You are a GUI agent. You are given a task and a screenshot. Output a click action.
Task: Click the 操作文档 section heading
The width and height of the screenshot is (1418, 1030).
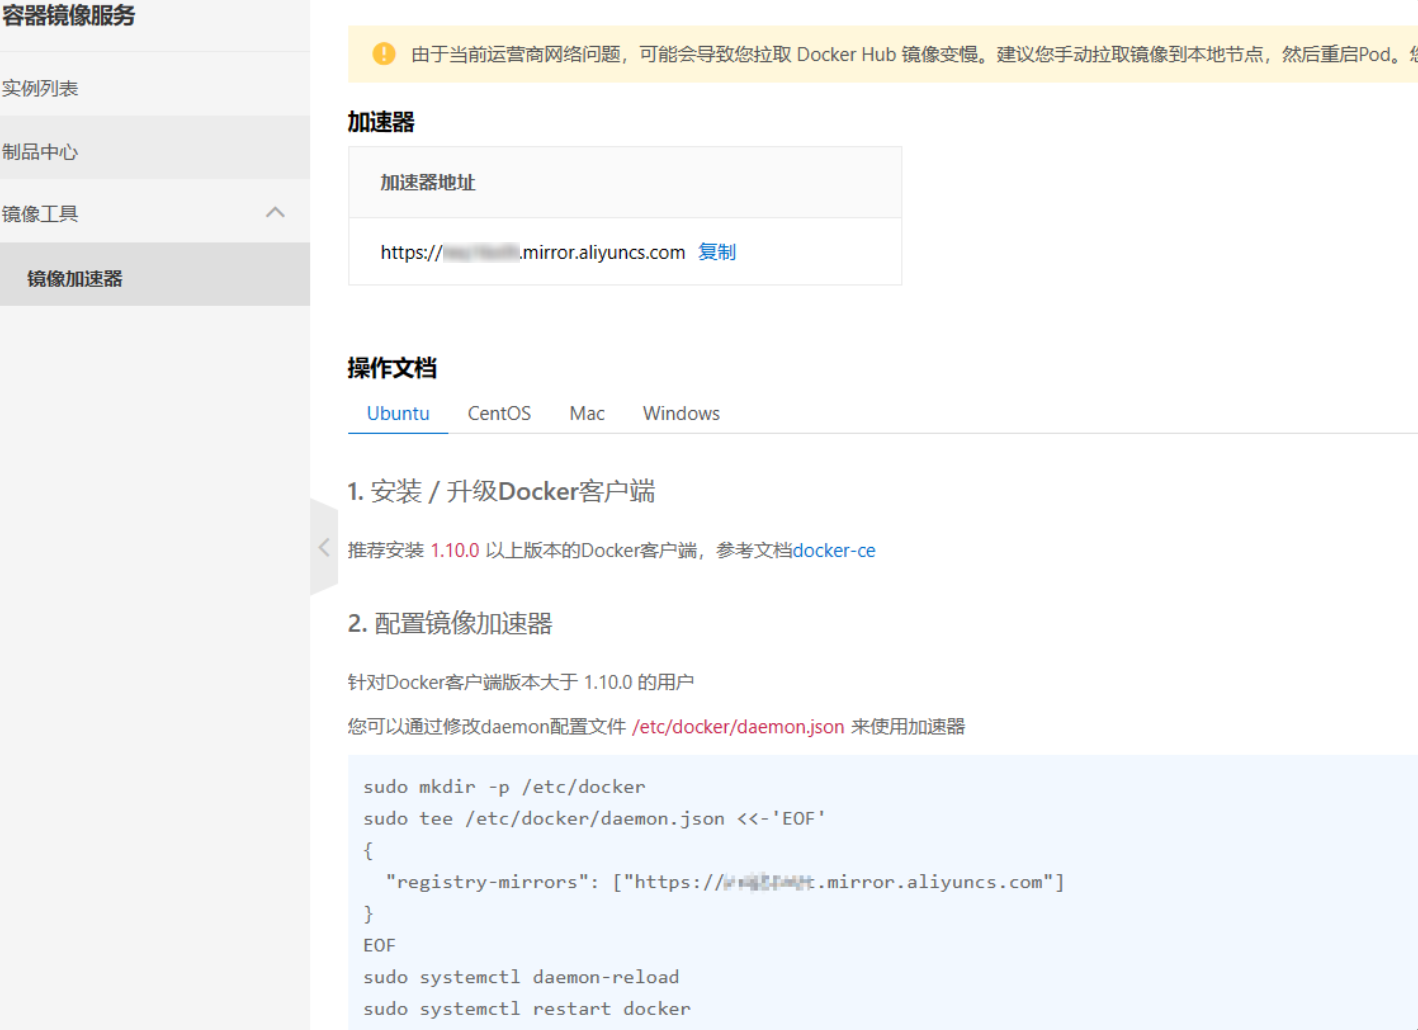pyautogui.click(x=392, y=368)
